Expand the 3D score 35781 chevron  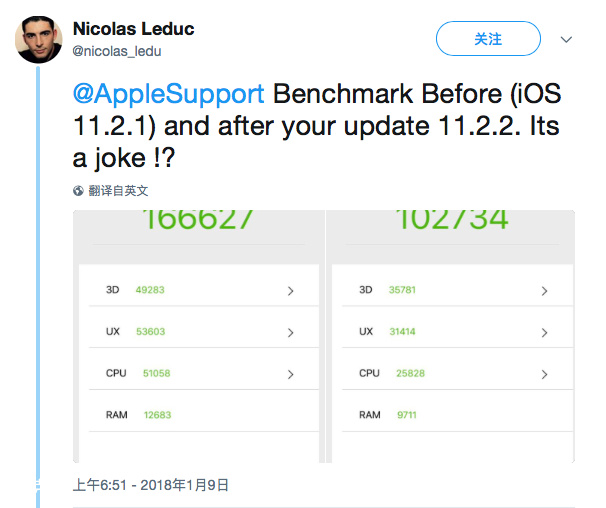click(x=544, y=291)
